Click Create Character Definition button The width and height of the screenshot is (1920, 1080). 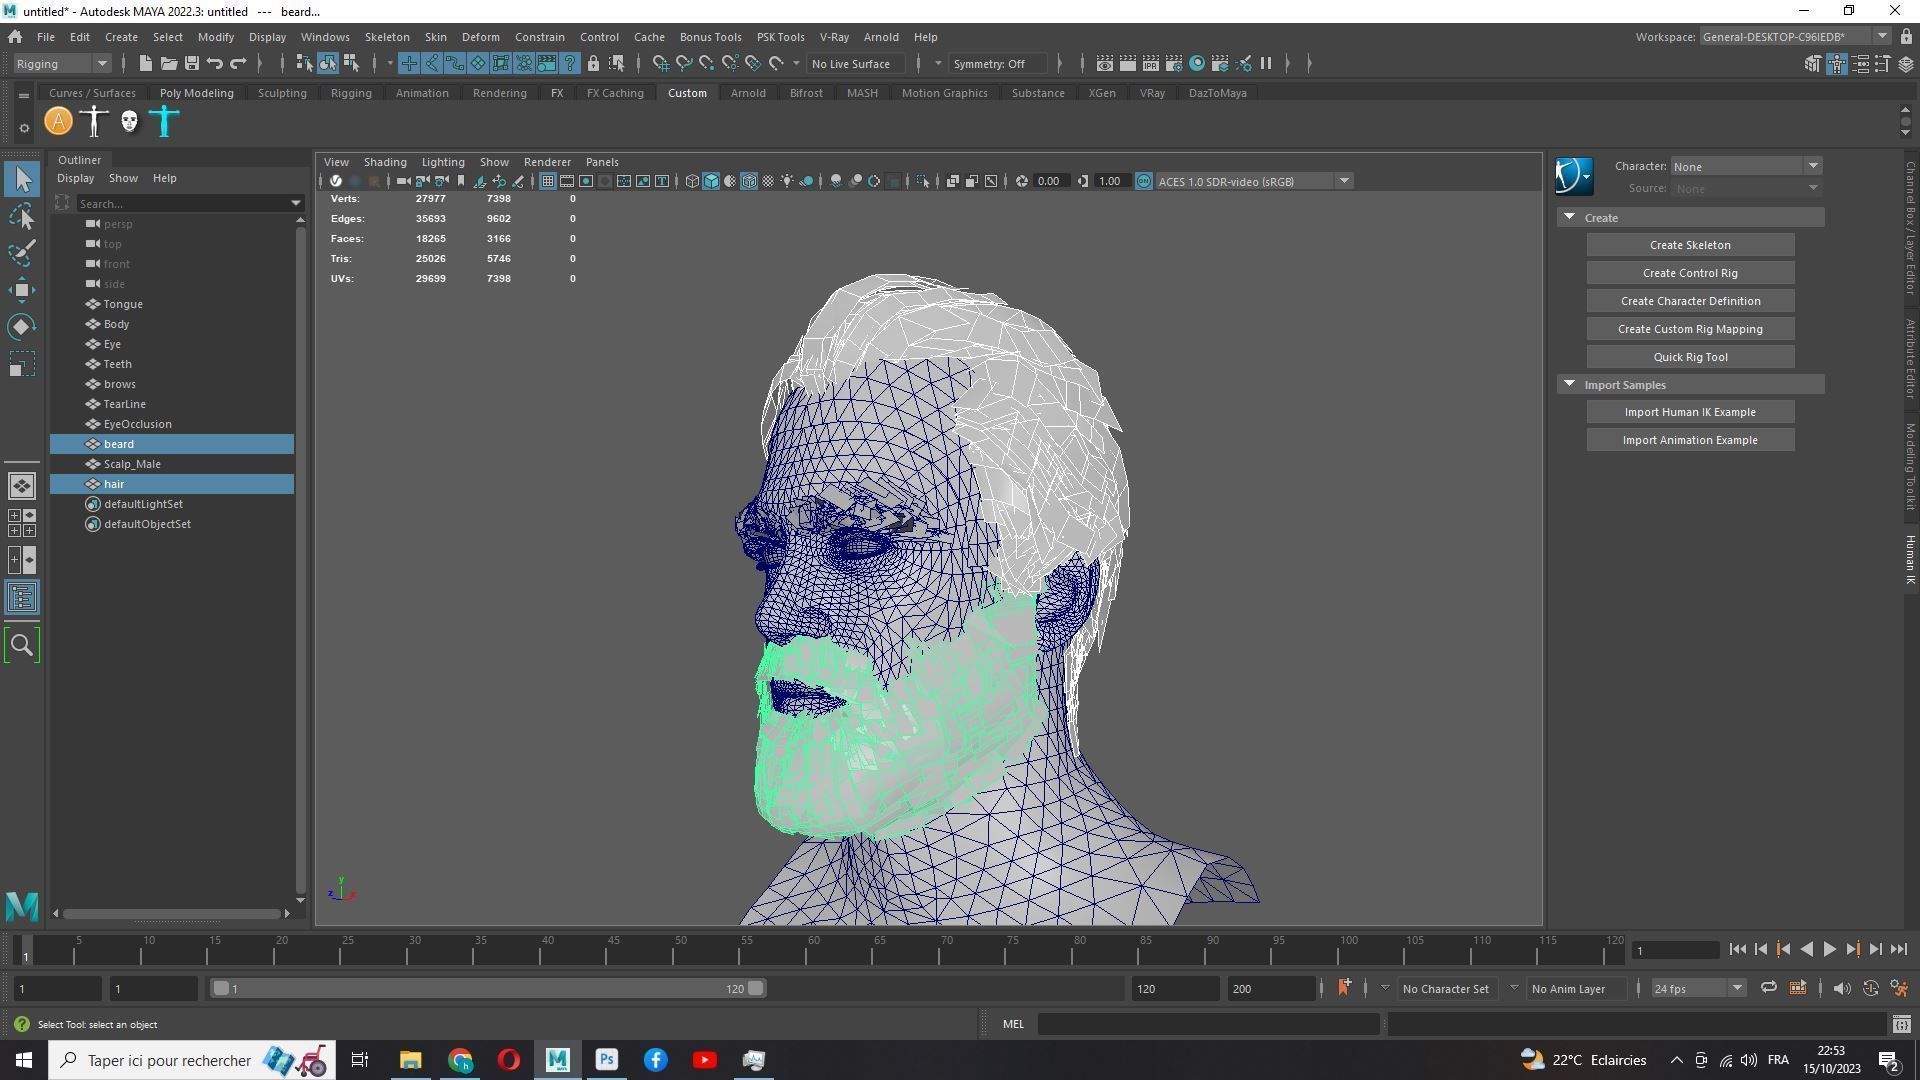tap(1690, 301)
